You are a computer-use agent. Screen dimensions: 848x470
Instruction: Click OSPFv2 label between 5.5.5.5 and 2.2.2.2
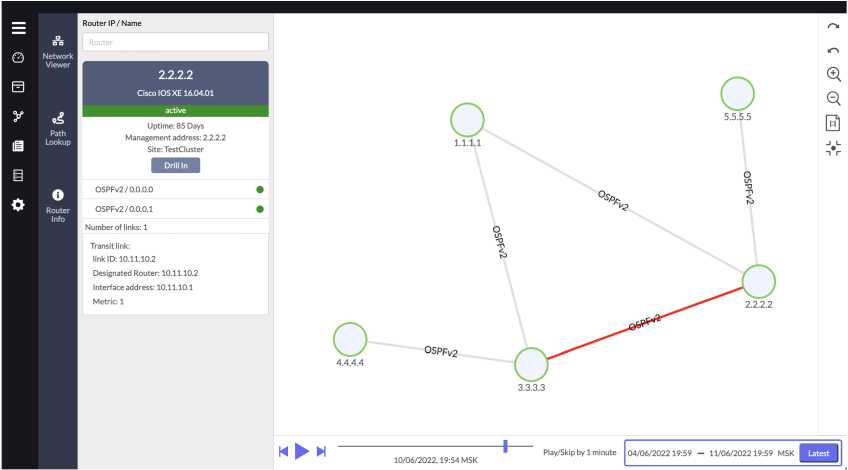(748, 188)
